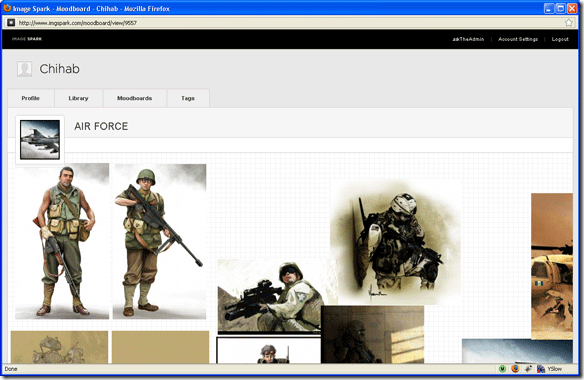This screenshot has width=584, height=380.
Task: Click the Firefox logo in the title bar
Action: tap(7, 8)
